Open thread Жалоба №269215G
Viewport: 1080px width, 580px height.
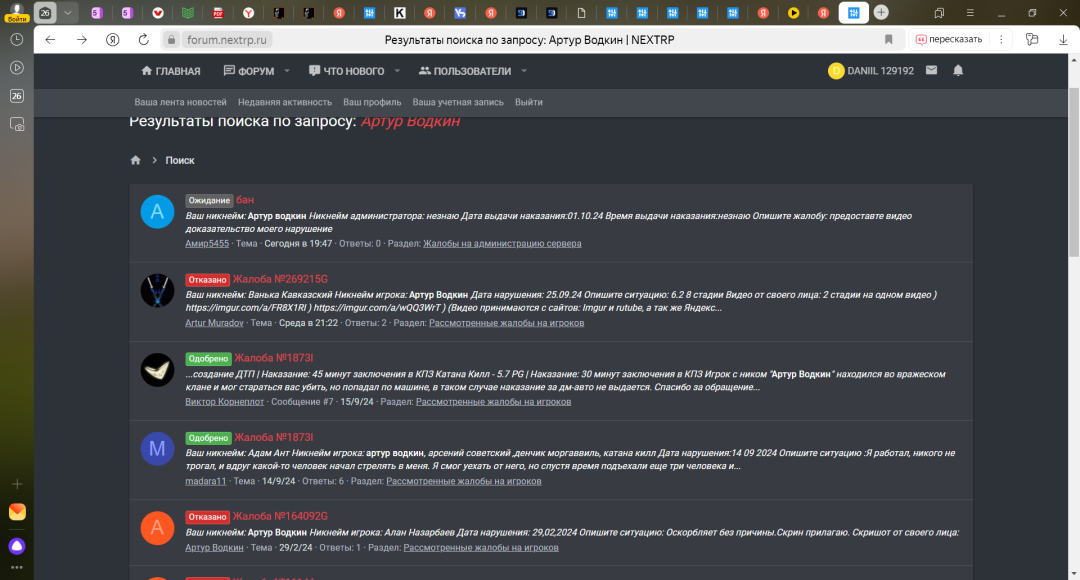point(280,279)
